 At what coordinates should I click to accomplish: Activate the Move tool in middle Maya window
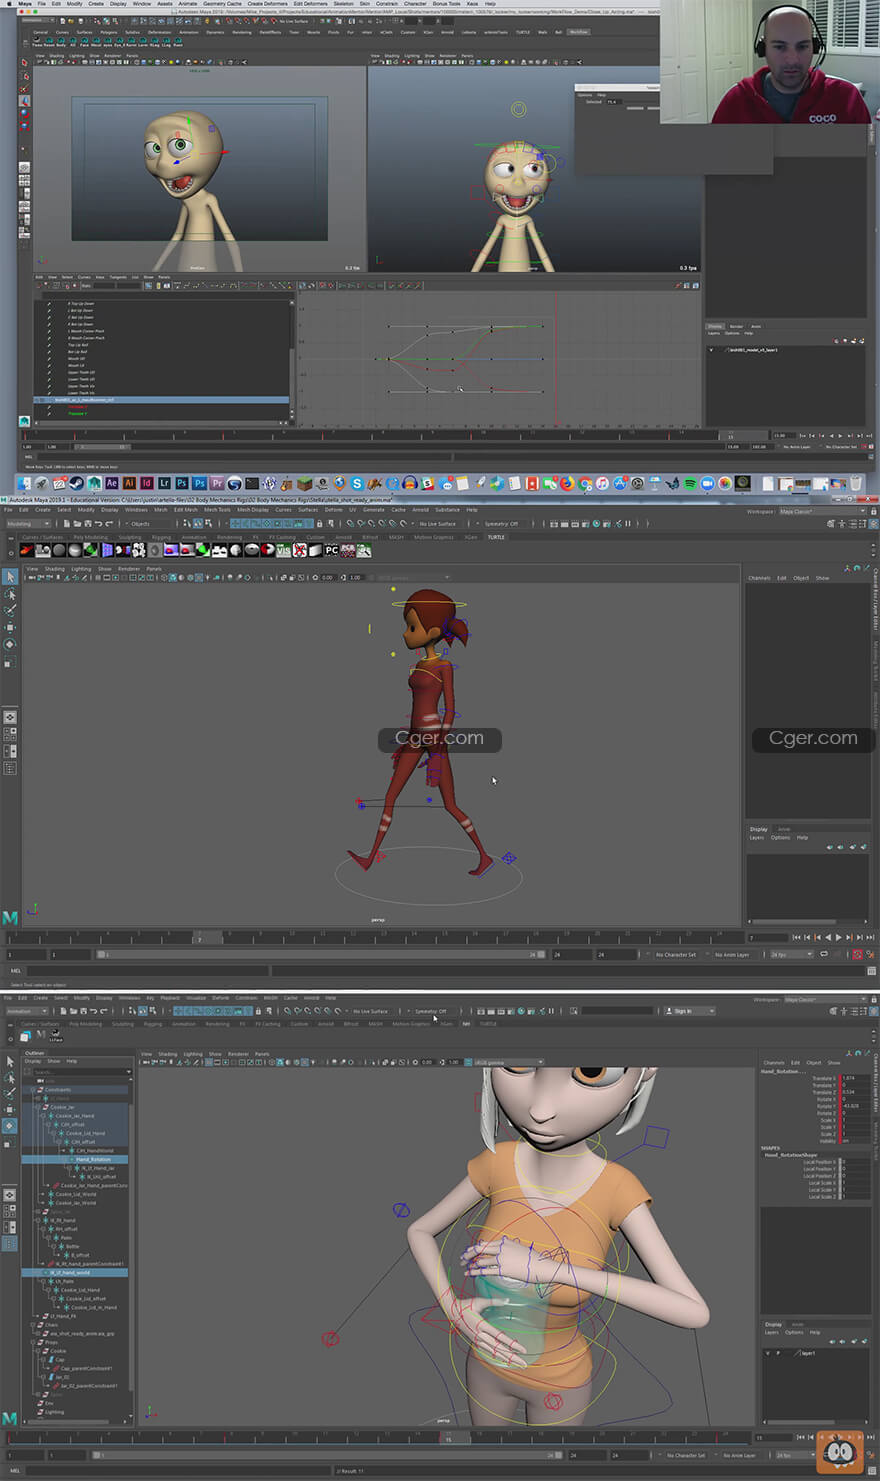(x=10, y=627)
